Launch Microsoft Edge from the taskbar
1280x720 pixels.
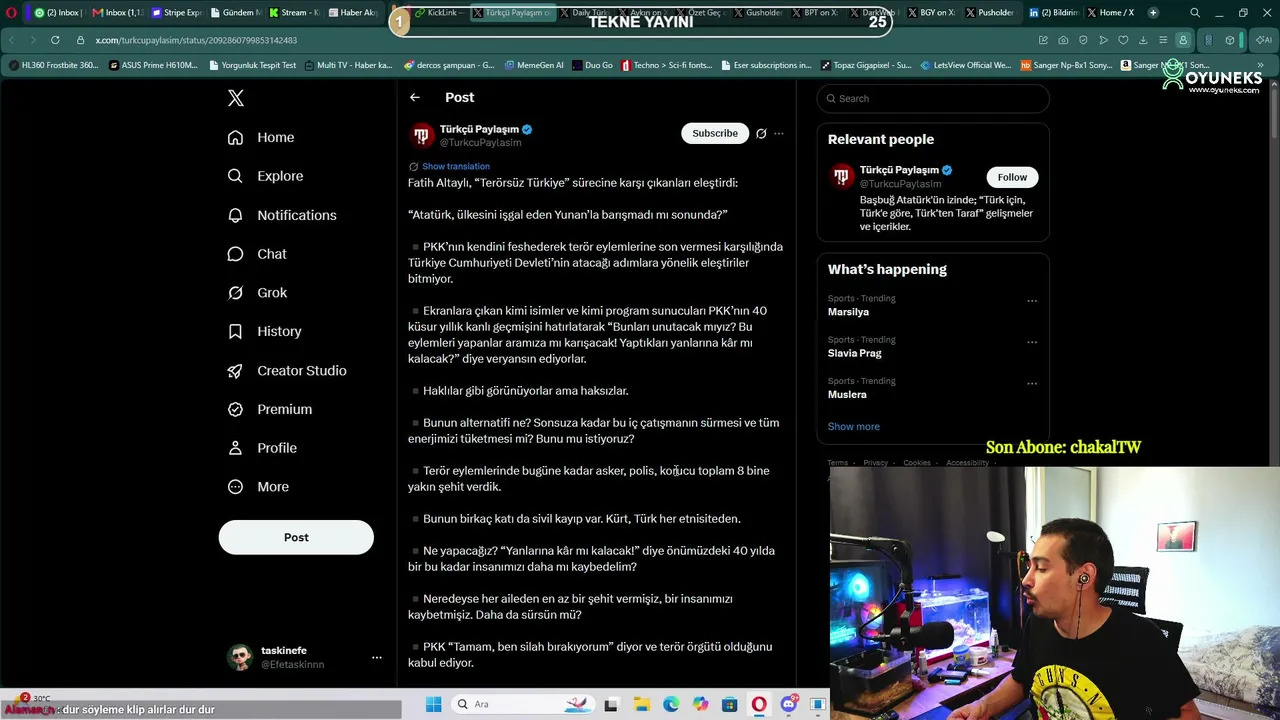coord(671,704)
